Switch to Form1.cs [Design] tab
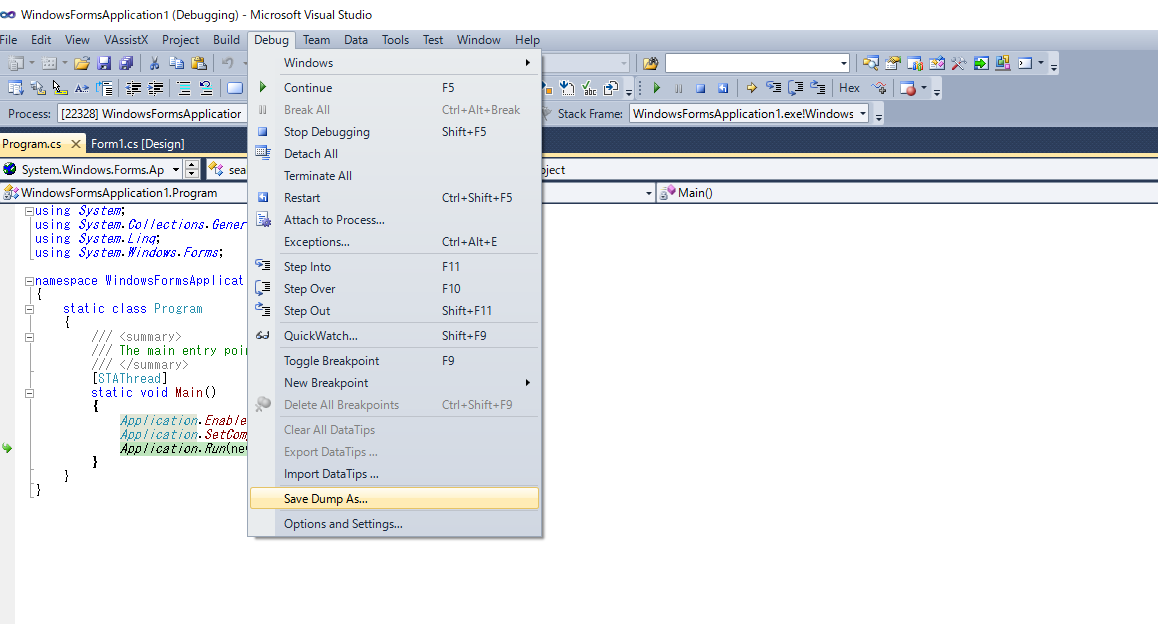 click(x=137, y=144)
